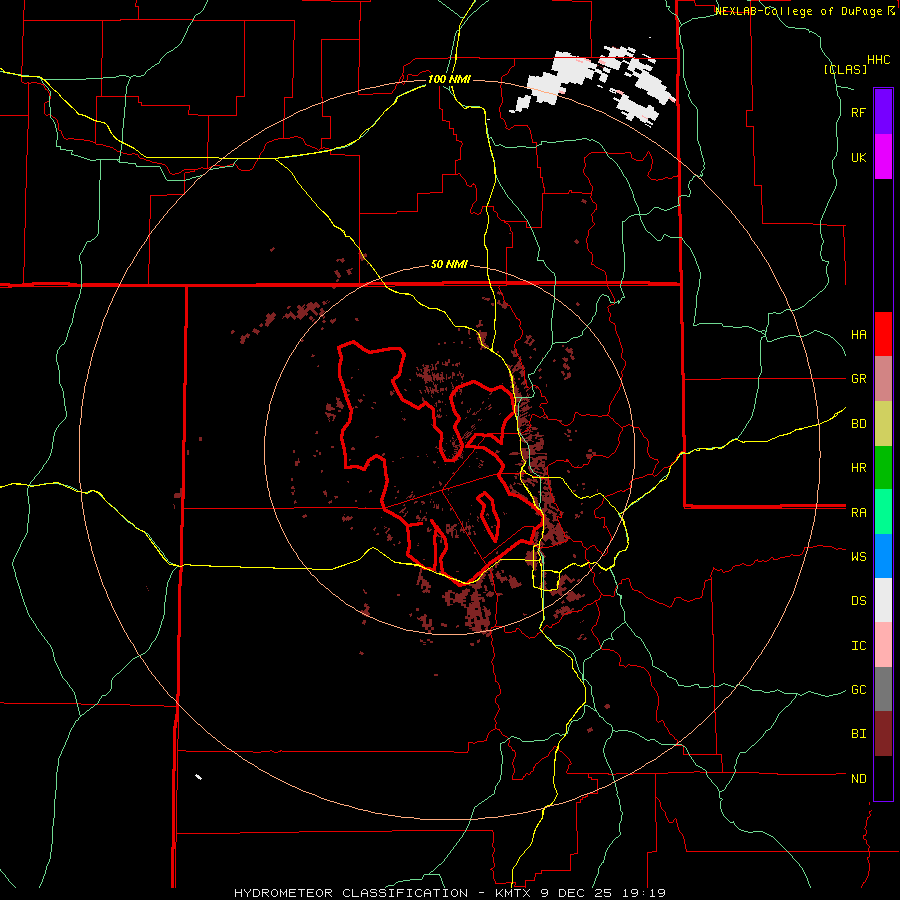Select the WS blue legend swatch
The image size is (900, 900).
click(883, 556)
